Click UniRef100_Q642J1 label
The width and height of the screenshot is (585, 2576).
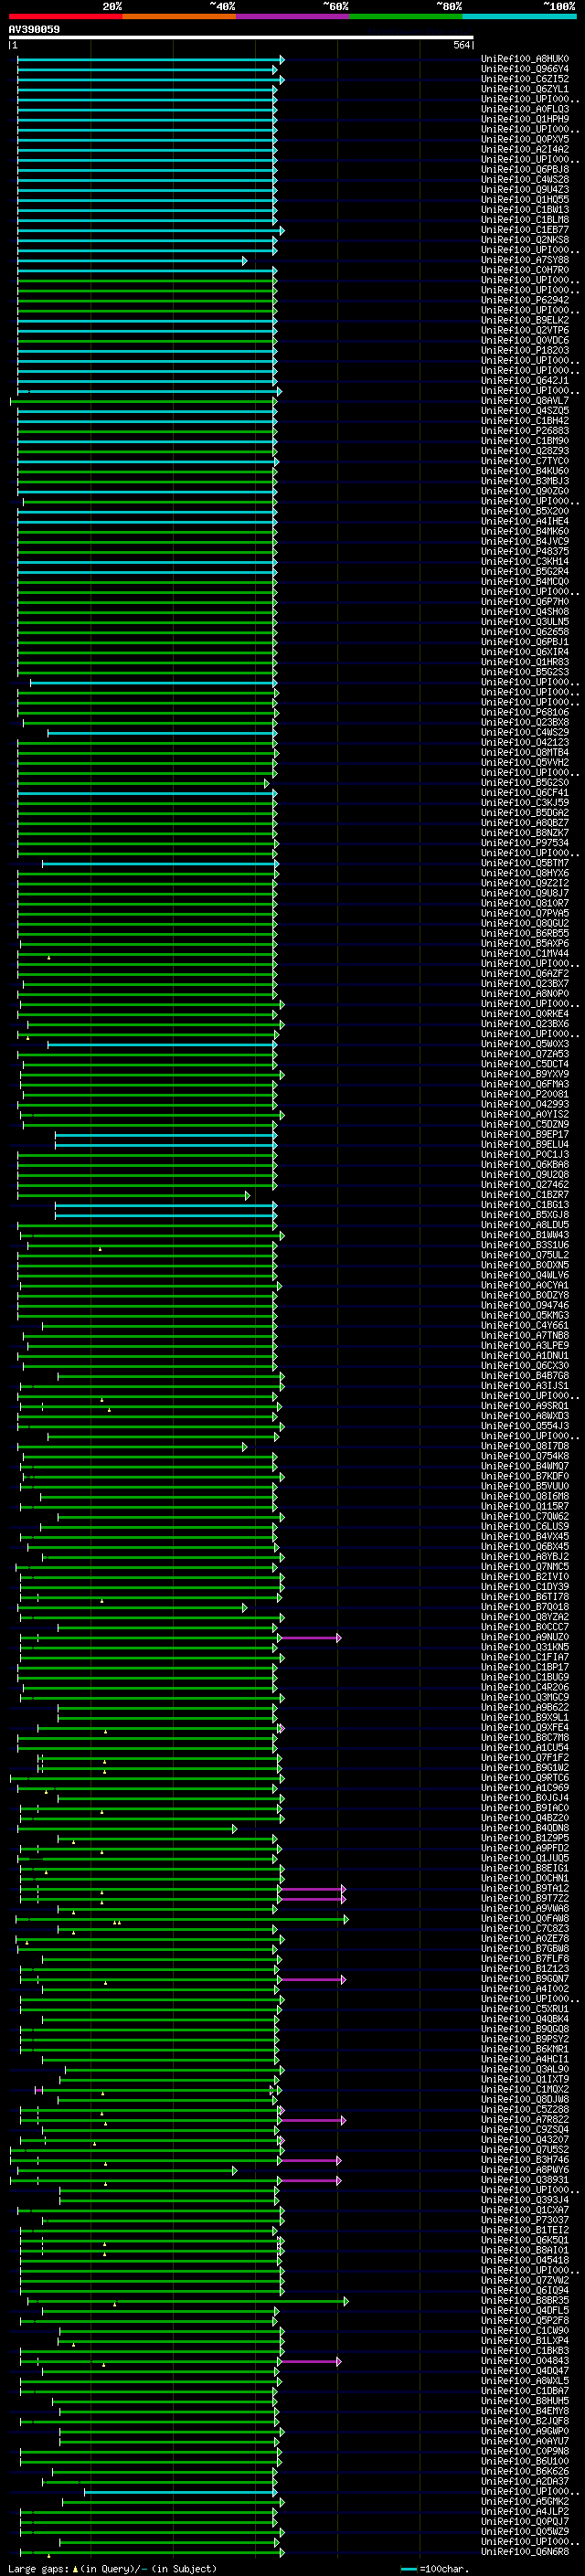click(524, 380)
